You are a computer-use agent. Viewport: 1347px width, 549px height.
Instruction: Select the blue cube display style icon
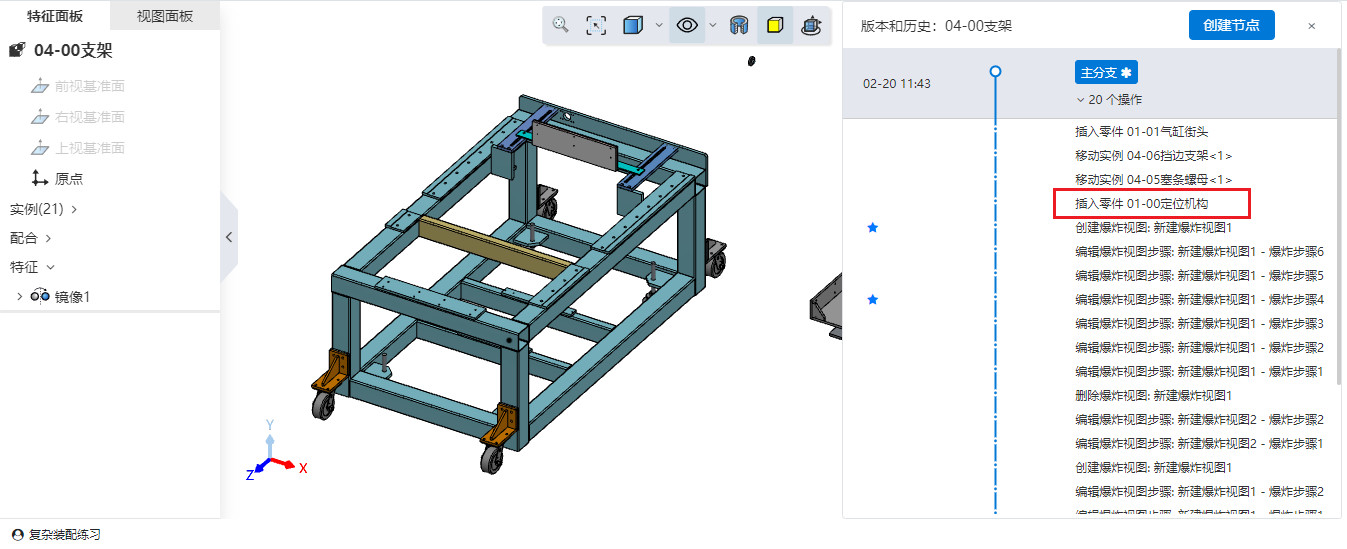click(x=633, y=25)
